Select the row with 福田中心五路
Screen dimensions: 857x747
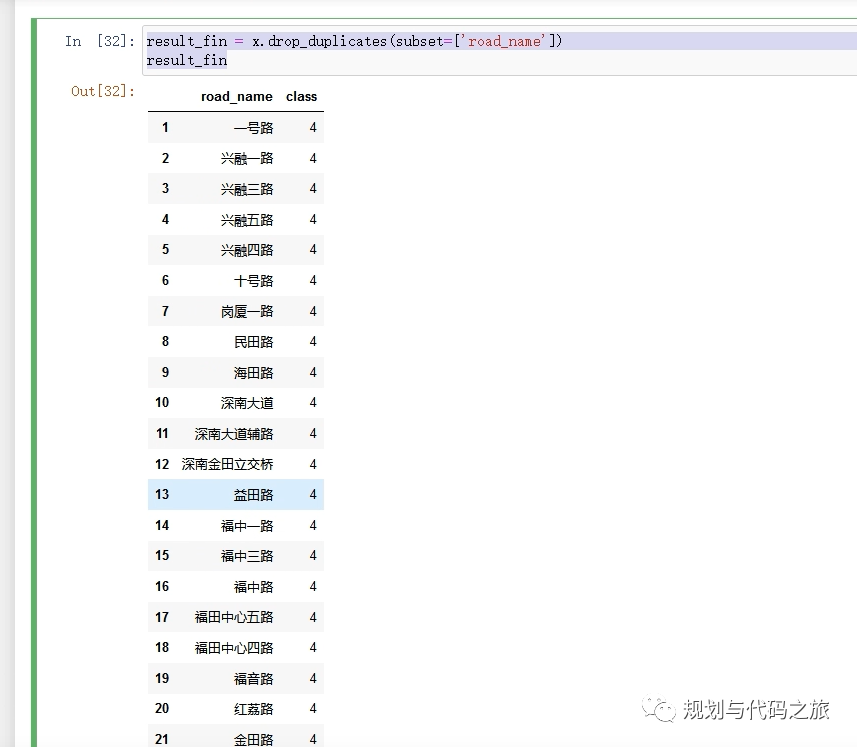[x=236, y=617]
